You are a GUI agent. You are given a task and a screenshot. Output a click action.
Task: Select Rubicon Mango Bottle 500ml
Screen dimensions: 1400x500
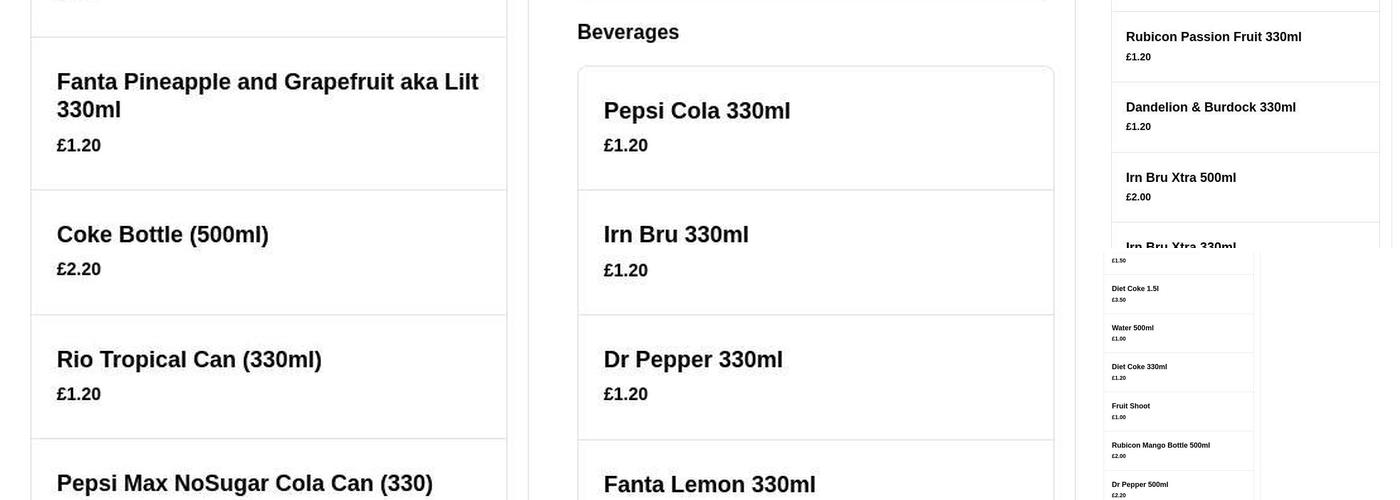(x=1160, y=445)
